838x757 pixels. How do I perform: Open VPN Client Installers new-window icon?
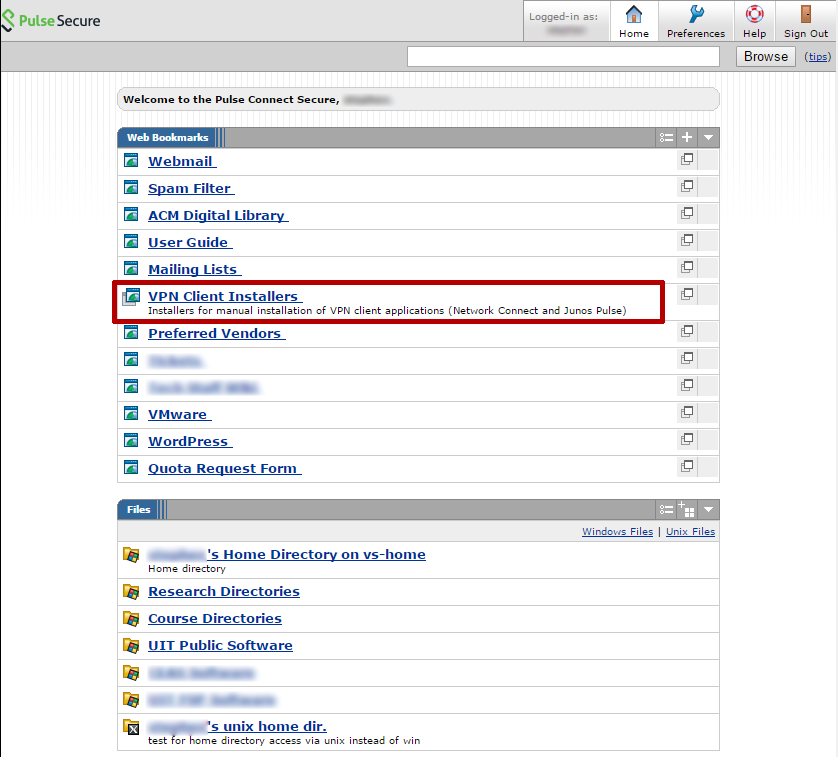[687, 294]
